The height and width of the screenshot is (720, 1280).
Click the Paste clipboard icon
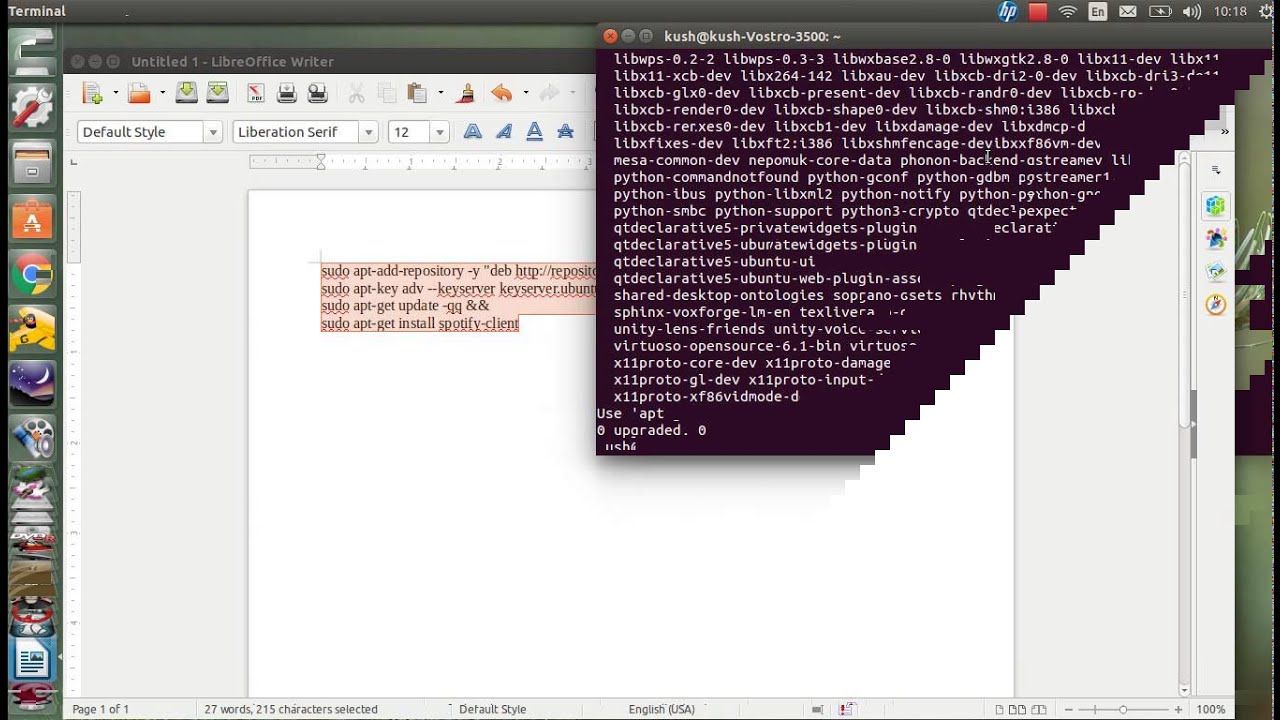pos(418,94)
